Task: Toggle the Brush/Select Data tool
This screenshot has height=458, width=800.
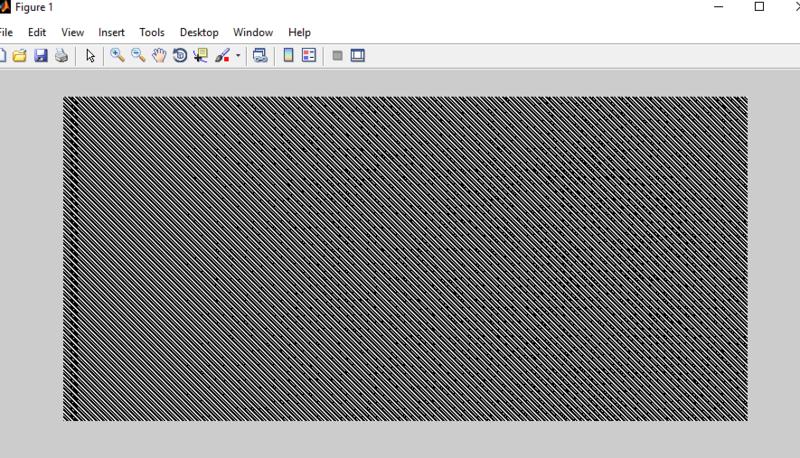Action: coord(222,56)
